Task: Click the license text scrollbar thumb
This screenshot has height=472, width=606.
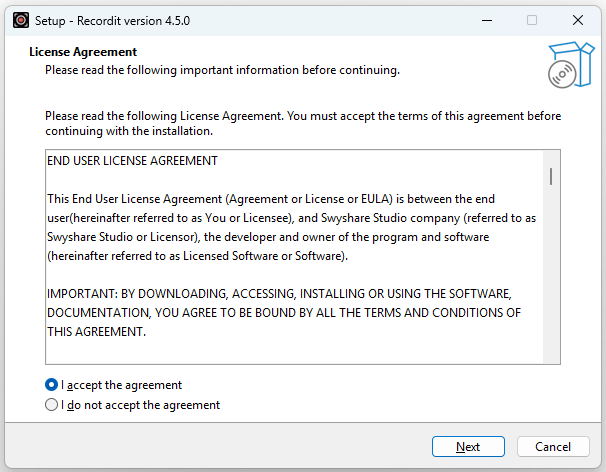Action: click(x=551, y=176)
